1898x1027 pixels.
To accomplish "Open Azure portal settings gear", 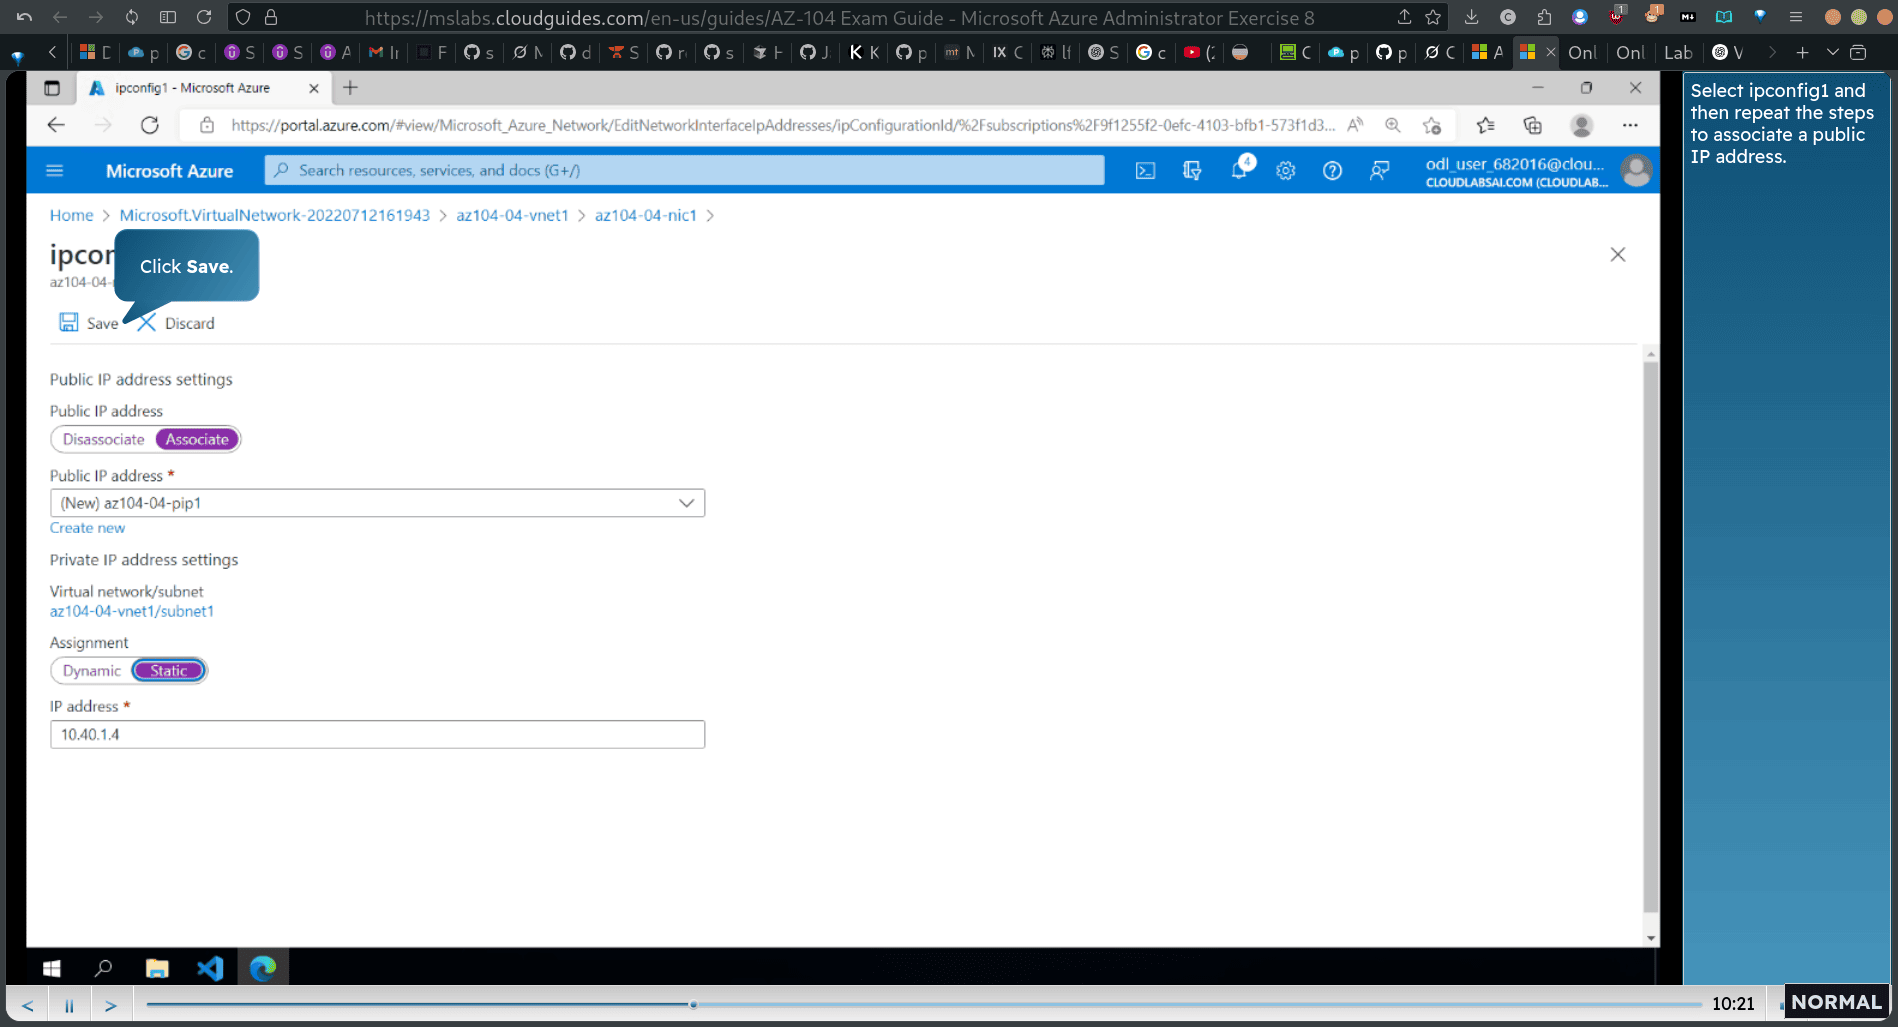I will coord(1286,171).
